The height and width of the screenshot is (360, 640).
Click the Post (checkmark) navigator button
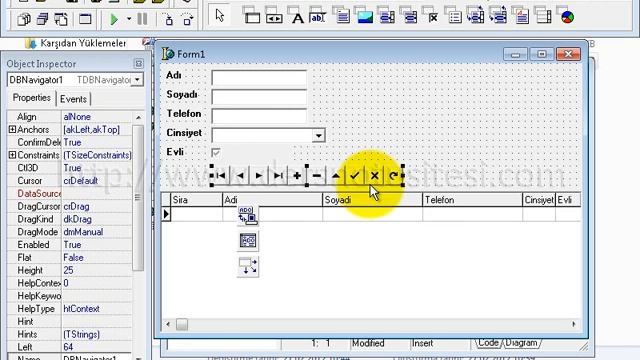tap(355, 176)
